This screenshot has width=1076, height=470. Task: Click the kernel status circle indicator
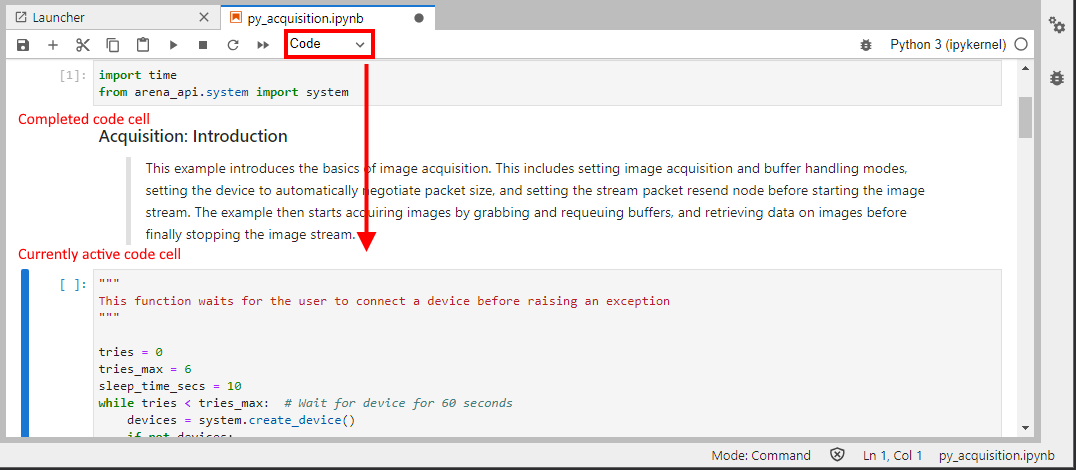click(x=1021, y=45)
